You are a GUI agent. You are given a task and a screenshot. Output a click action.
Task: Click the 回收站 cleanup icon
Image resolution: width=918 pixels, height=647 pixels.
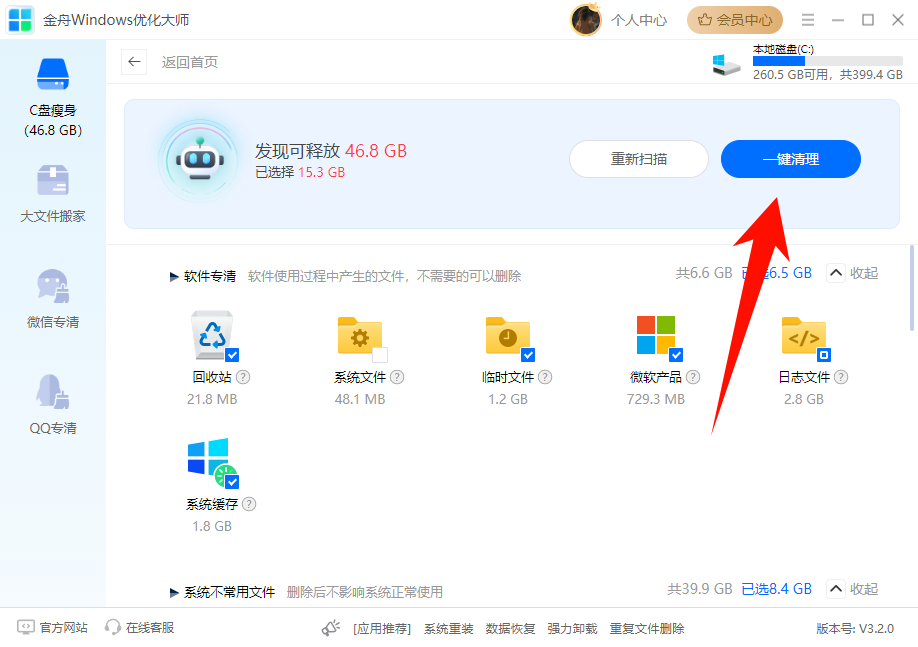pyautogui.click(x=210, y=336)
